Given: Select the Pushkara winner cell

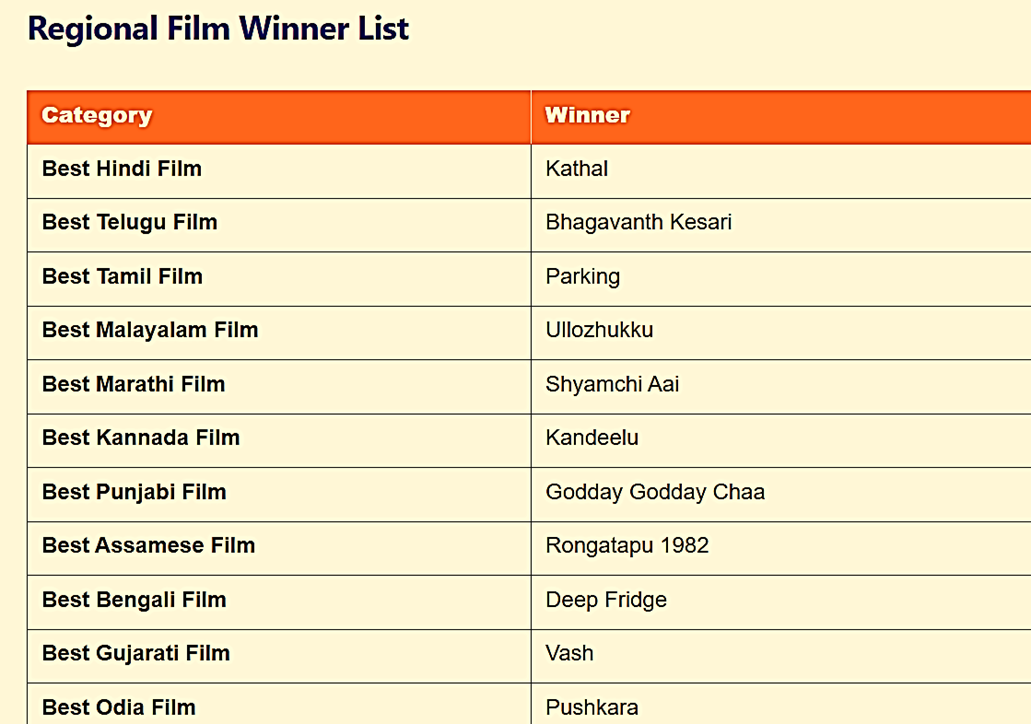Looking at the screenshot, I should [781, 704].
